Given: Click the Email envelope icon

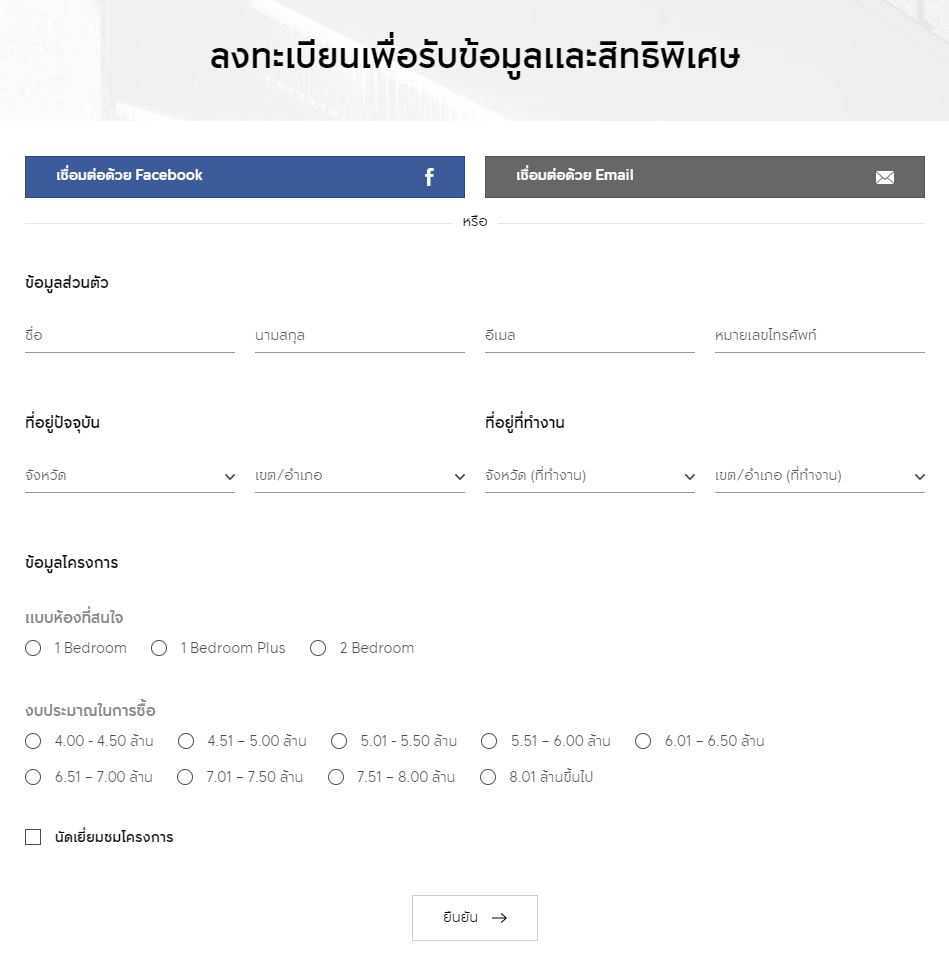Looking at the screenshot, I should [x=885, y=177].
